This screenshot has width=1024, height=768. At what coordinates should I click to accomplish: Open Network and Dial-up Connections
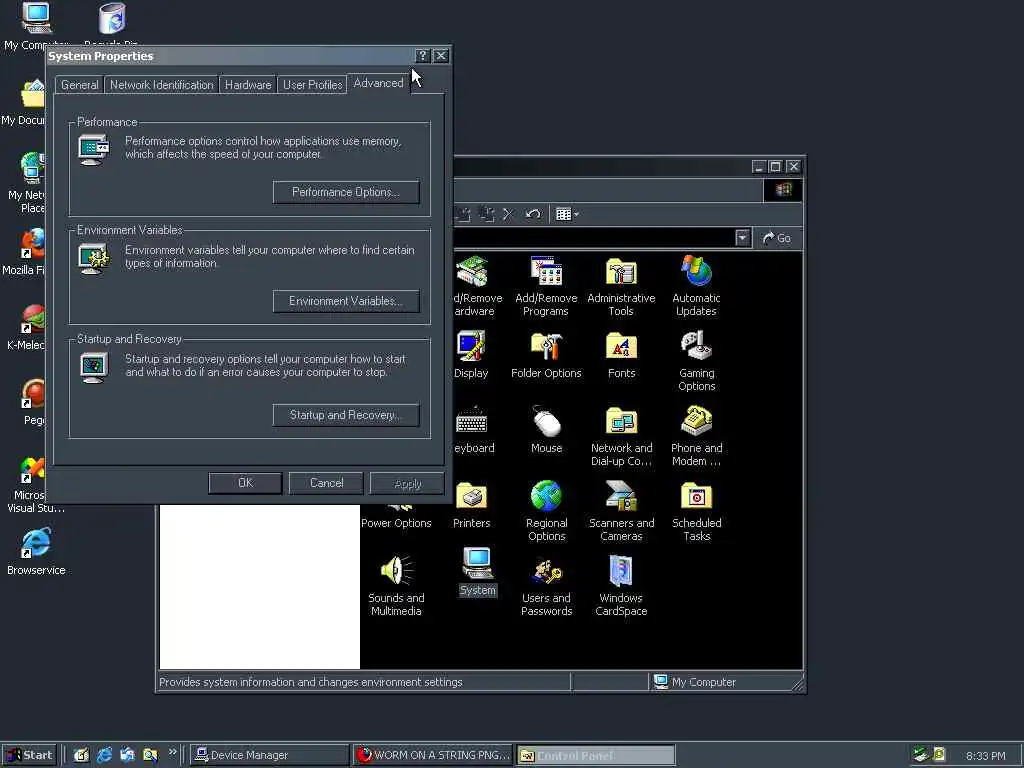621,436
